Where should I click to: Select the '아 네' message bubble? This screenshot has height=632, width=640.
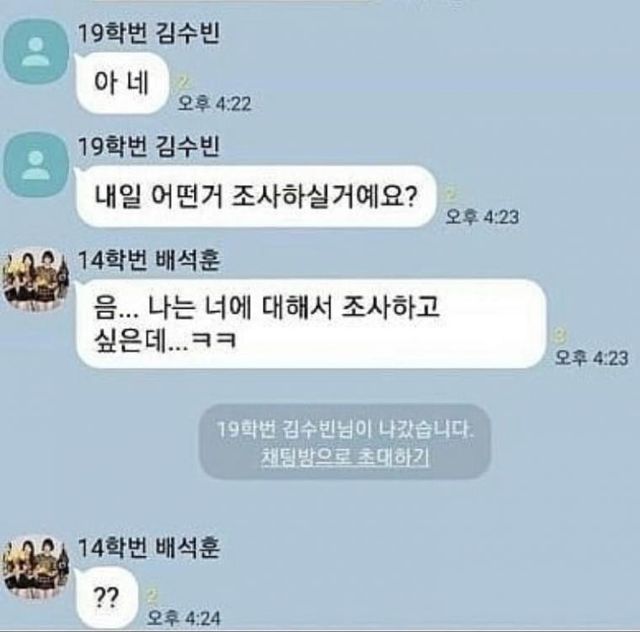click(x=122, y=83)
